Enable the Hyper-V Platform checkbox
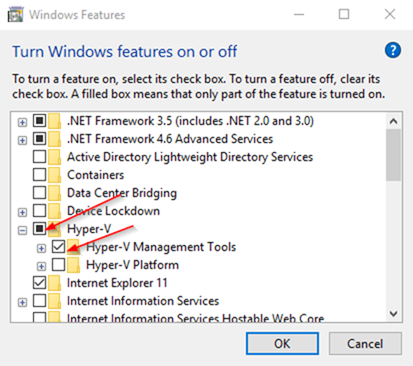413x366 pixels. [59, 265]
